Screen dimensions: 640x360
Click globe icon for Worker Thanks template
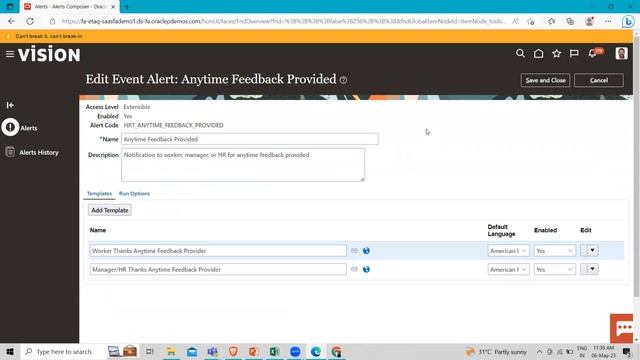click(x=366, y=251)
